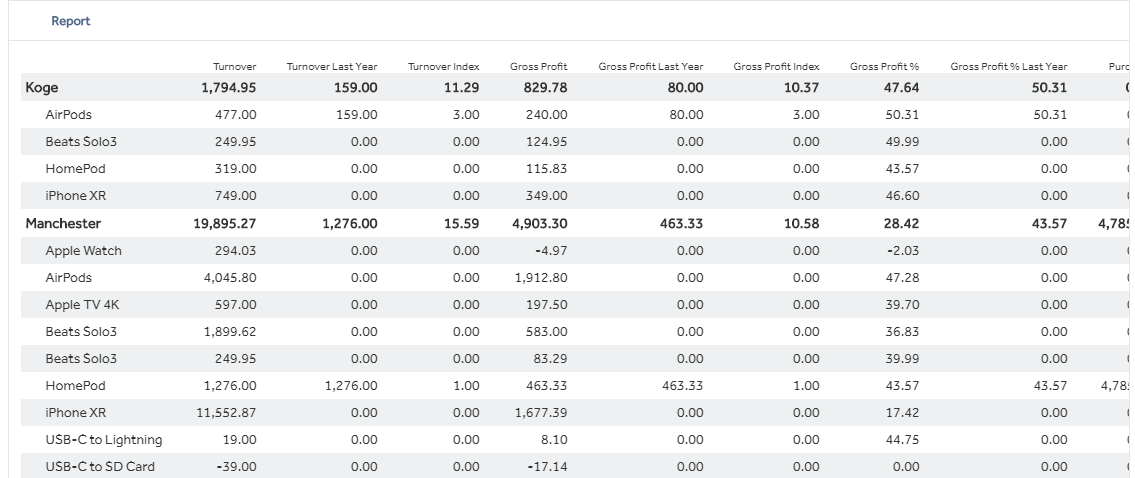Click AirPods gross profit % 47.28

pos(902,277)
